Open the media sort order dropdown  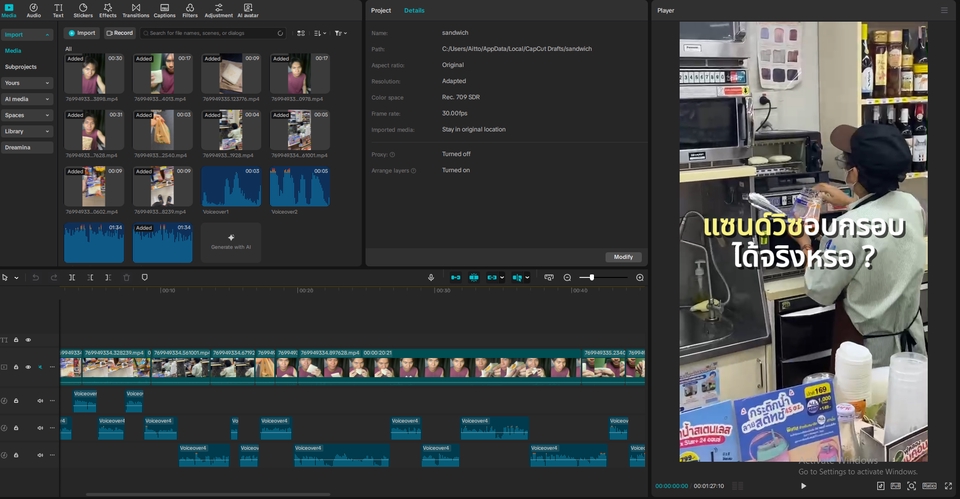tap(320, 33)
